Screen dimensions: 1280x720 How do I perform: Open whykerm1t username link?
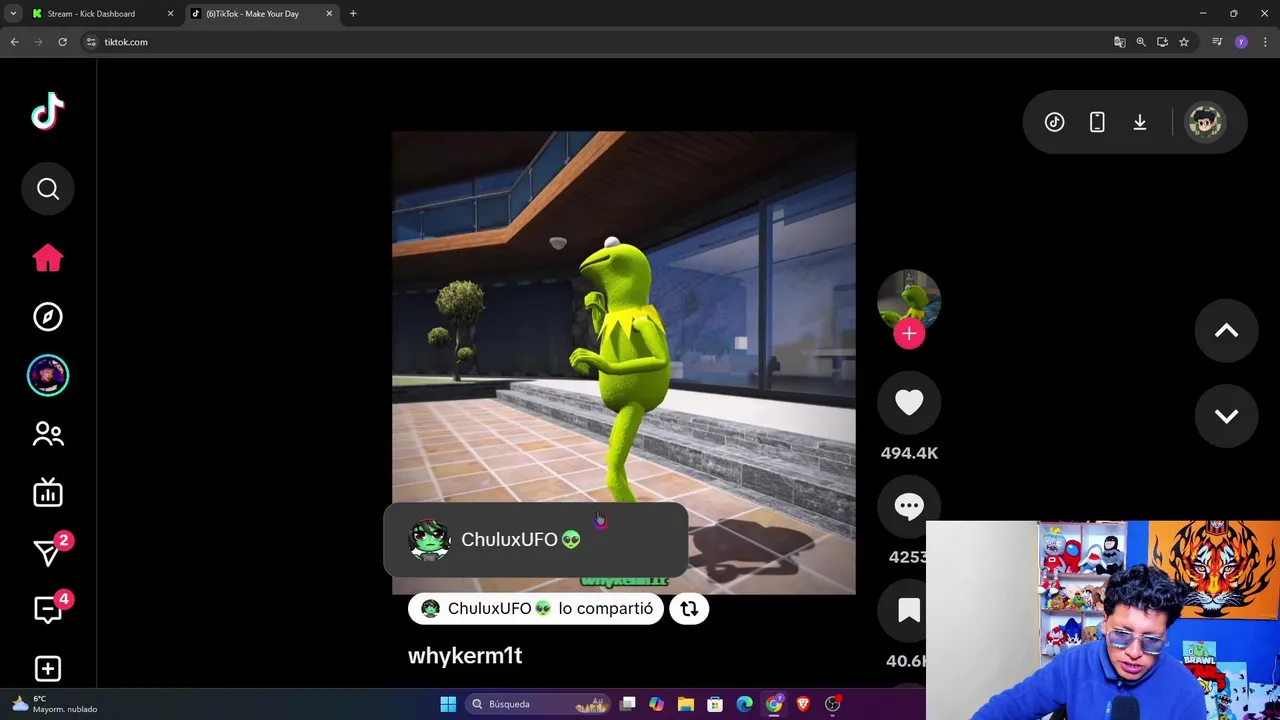tap(465, 656)
